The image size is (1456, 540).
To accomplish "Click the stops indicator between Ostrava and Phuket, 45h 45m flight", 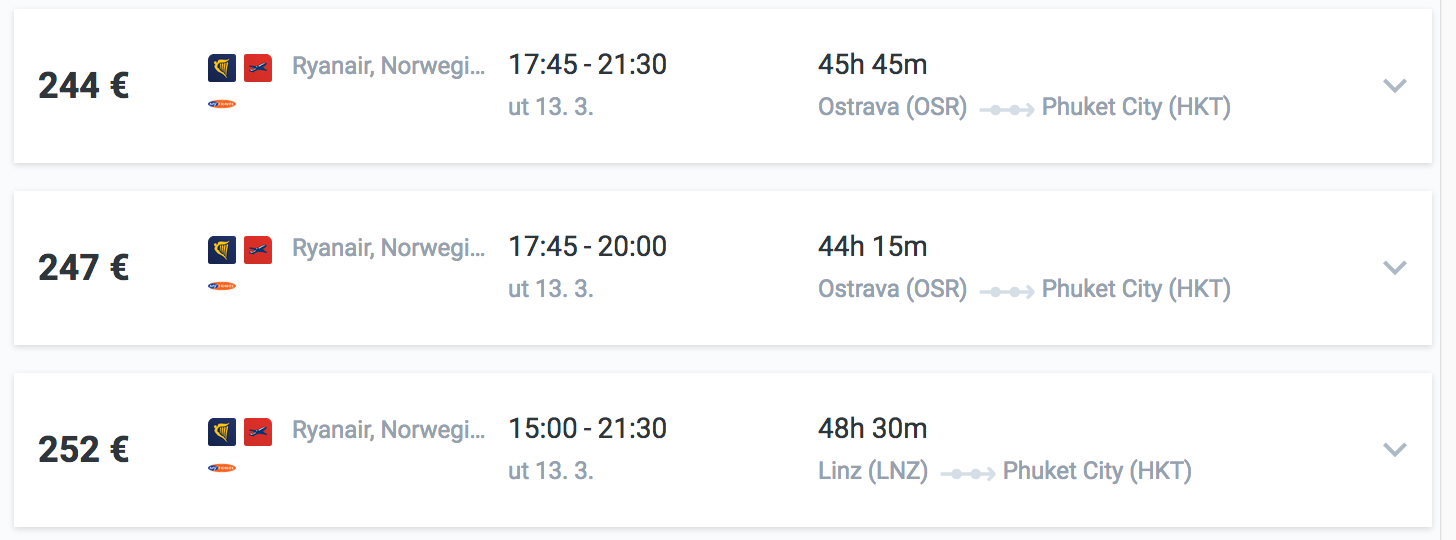I will [x=1005, y=109].
